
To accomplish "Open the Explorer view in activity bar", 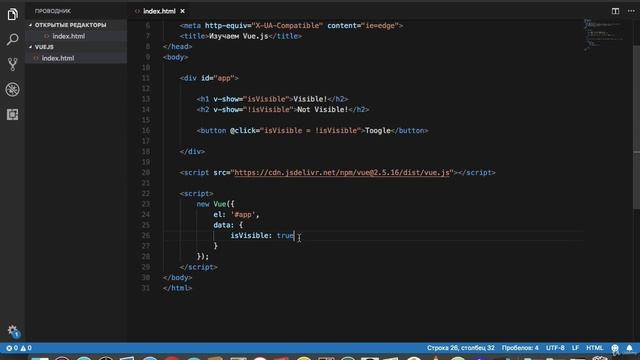I will coord(13,14).
